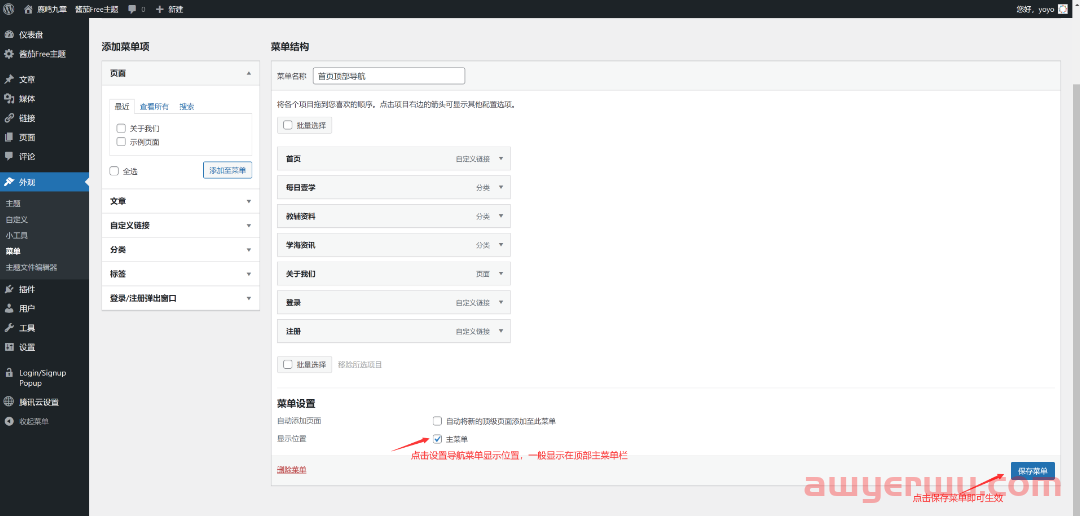Image resolution: width=1080 pixels, height=516 pixels.
Task: Click the 收起菜单 collapse arrow icon
Action: (9, 421)
